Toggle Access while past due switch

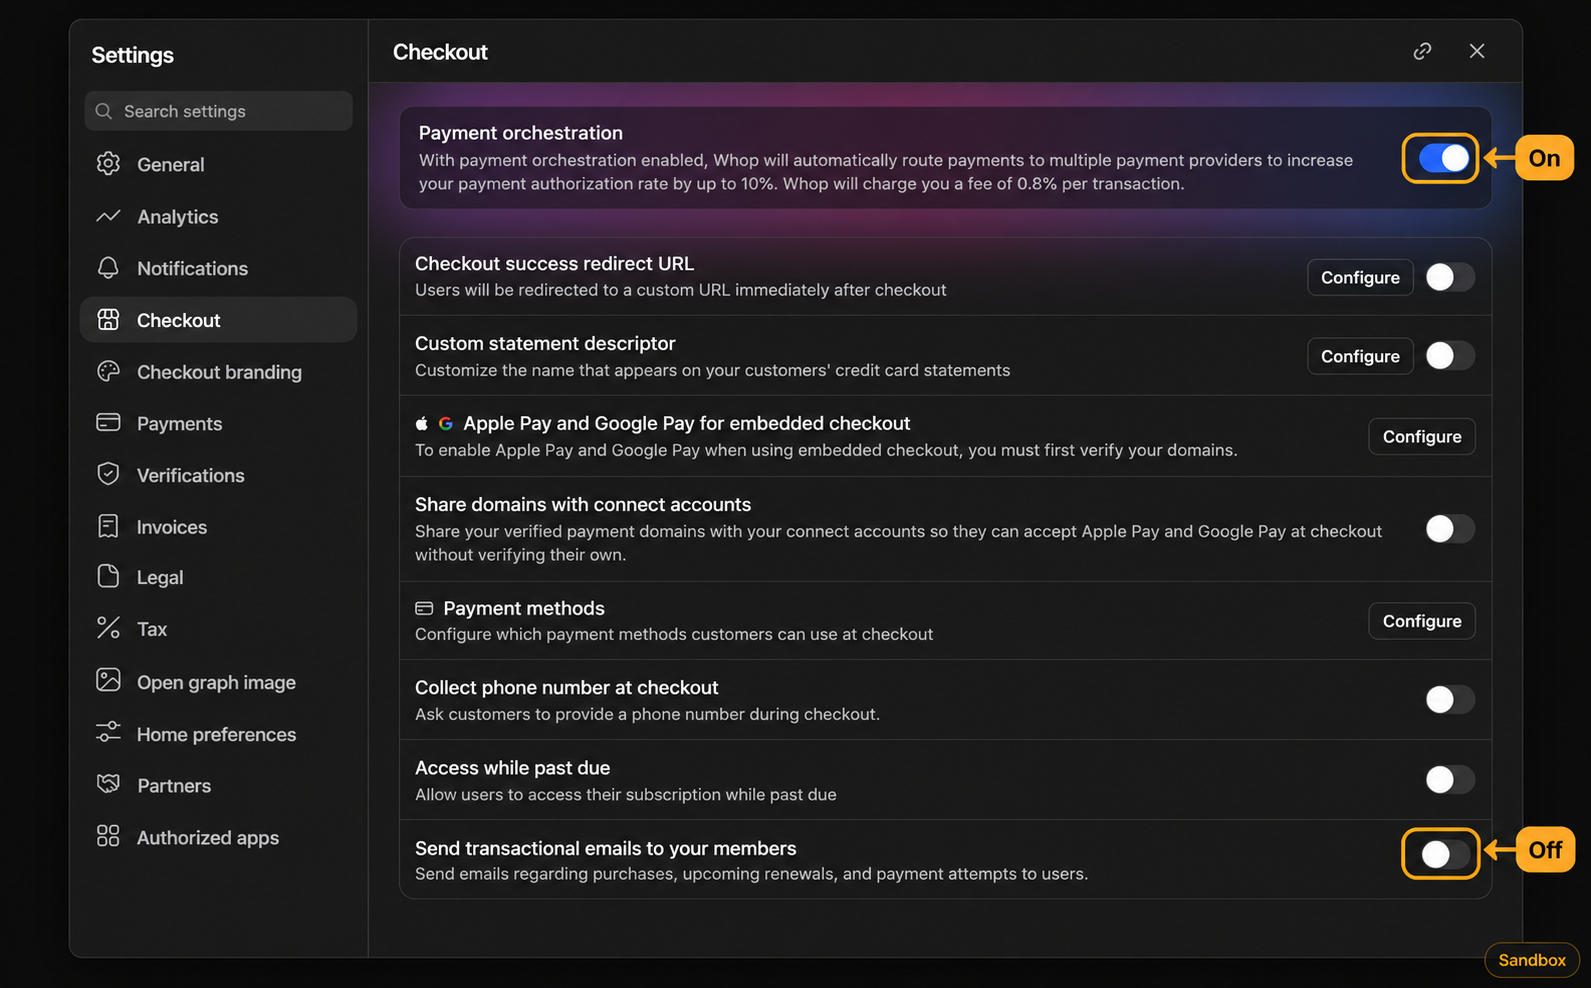(x=1450, y=780)
